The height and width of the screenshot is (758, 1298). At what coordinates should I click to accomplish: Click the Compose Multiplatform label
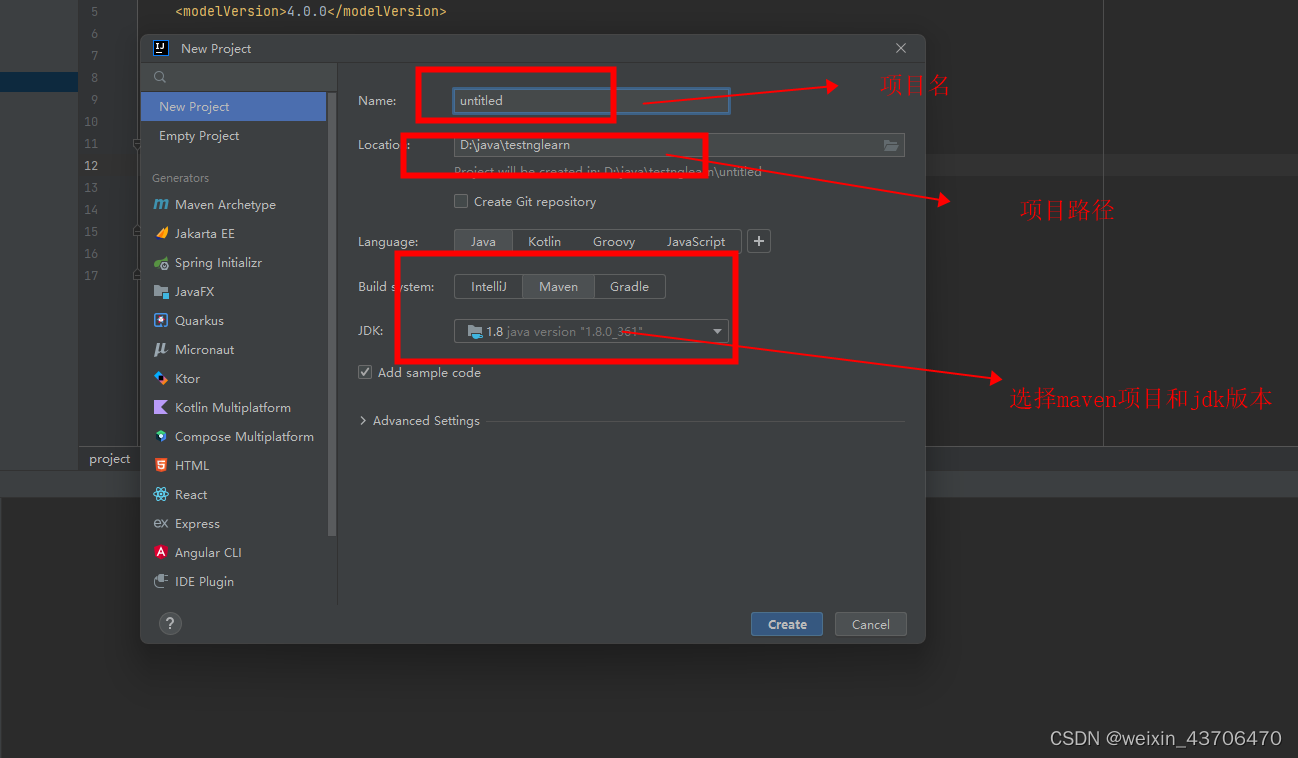coord(244,437)
